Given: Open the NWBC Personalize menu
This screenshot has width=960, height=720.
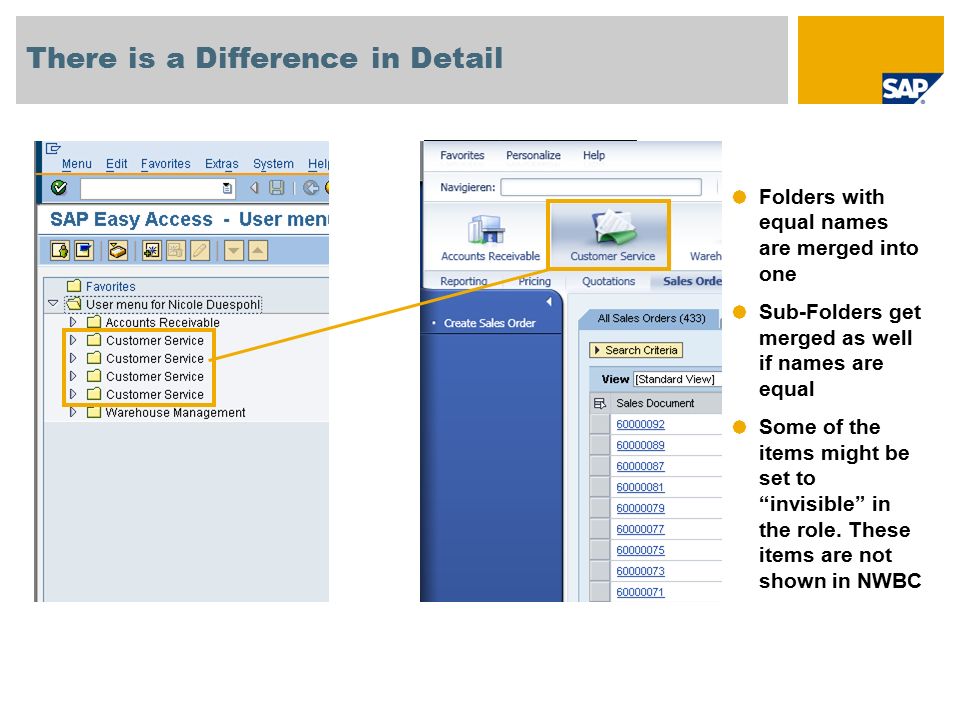Looking at the screenshot, I should point(533,156).
